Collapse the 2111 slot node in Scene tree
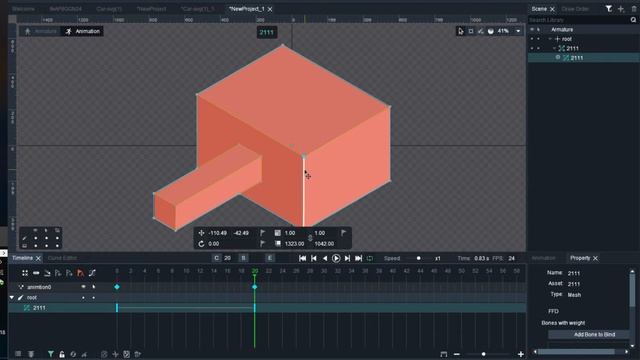Viewport: 640px width, 360px height. [x=555, y=49]
